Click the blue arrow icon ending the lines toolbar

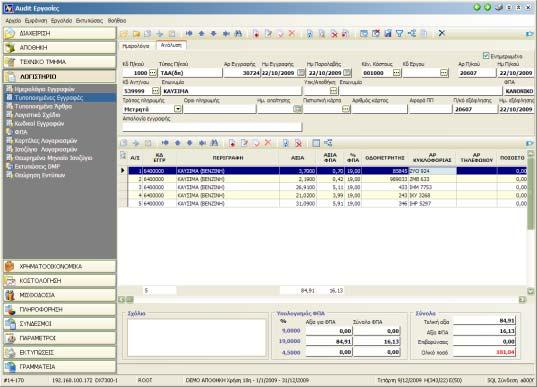(529, 143)
